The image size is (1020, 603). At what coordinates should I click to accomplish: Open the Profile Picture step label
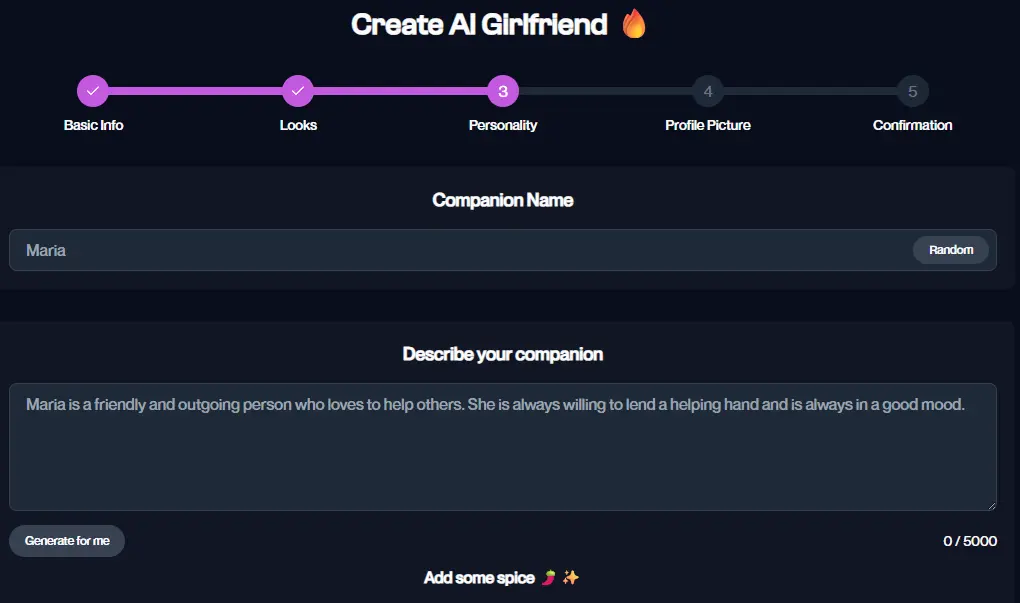click(x=708, y=125)
